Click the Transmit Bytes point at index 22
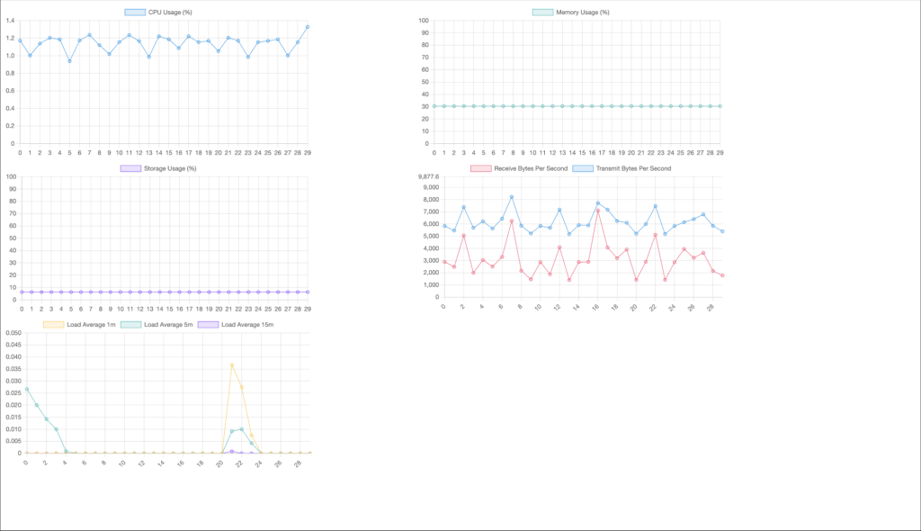Screen dimensions: 921x531 tap(655, 206)
